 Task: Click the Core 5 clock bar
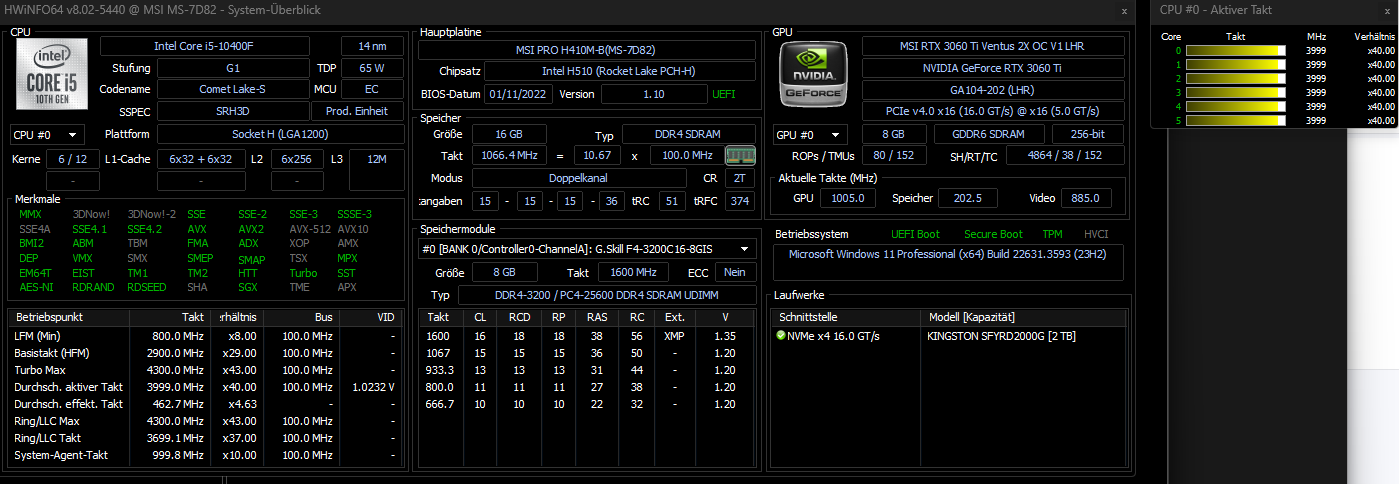coord(1236,120)
